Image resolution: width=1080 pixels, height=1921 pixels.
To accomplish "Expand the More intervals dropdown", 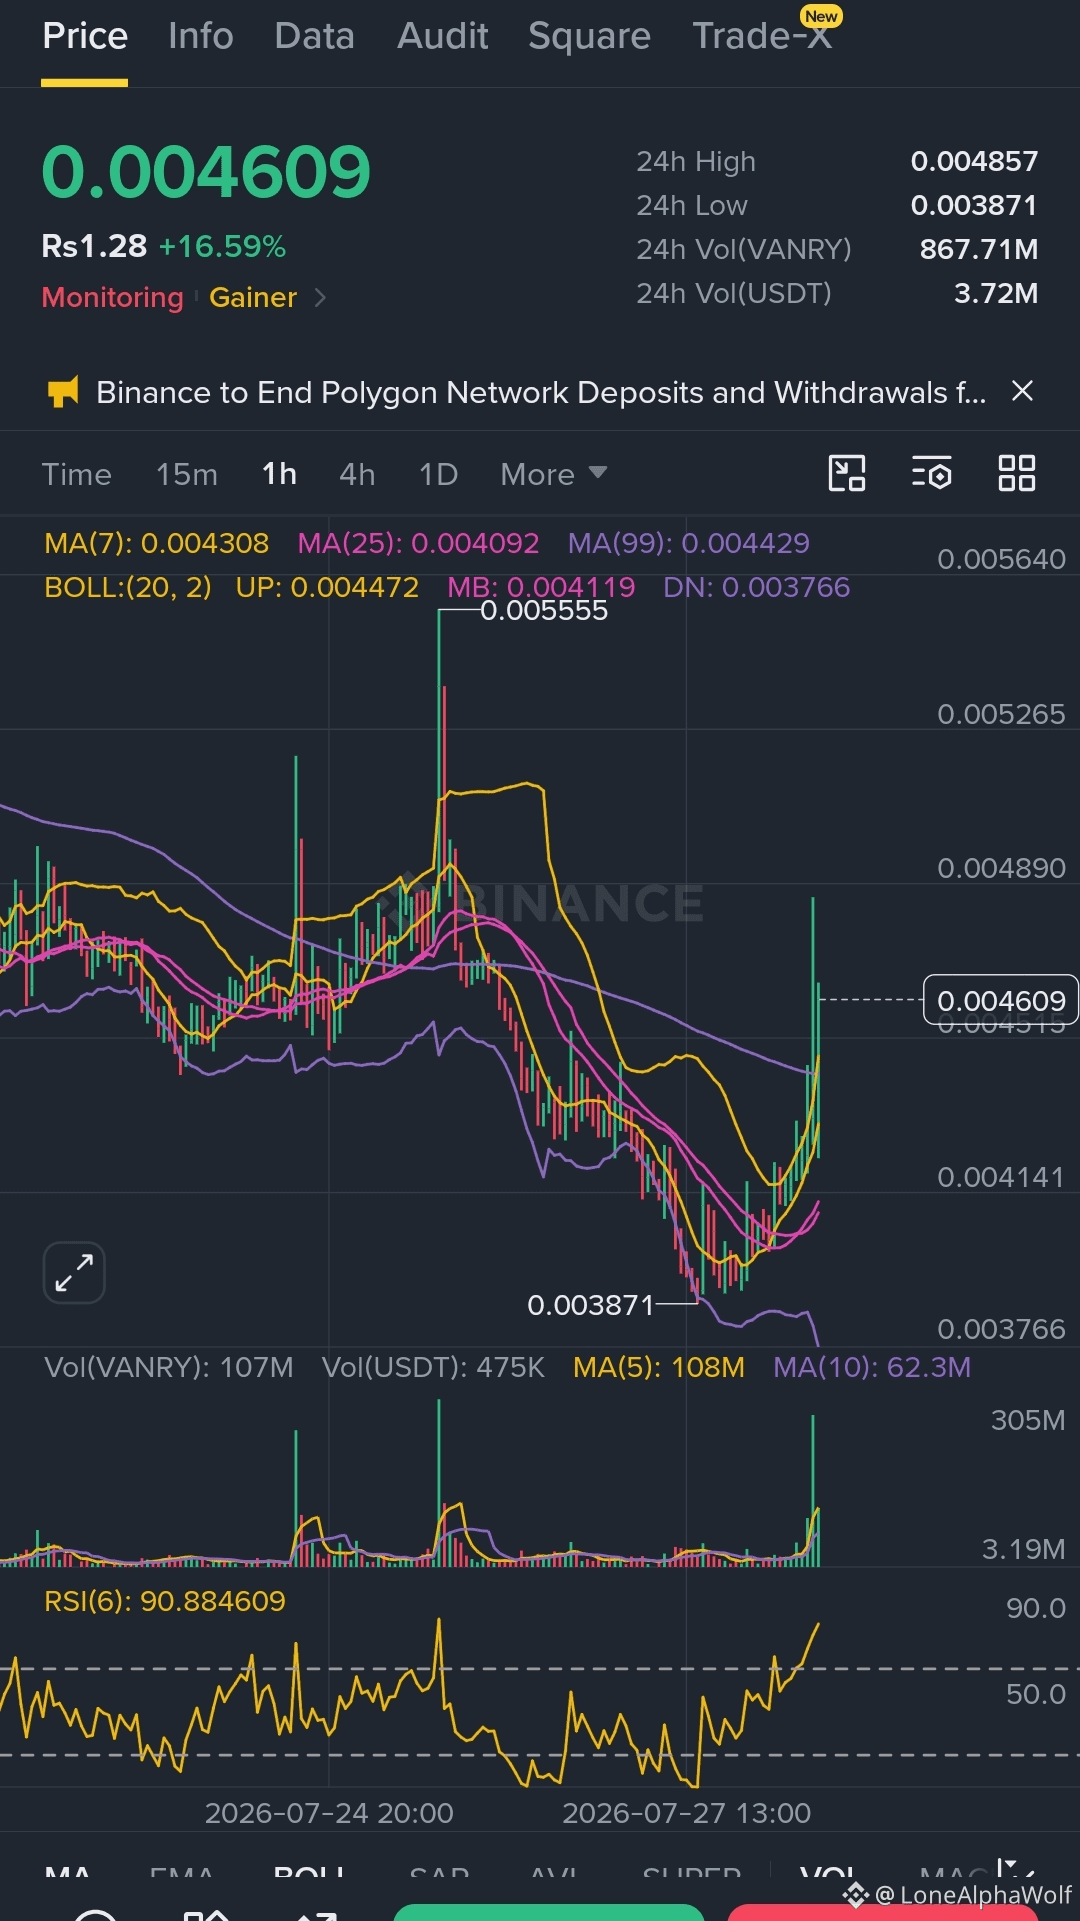I will tap(554, 474).
